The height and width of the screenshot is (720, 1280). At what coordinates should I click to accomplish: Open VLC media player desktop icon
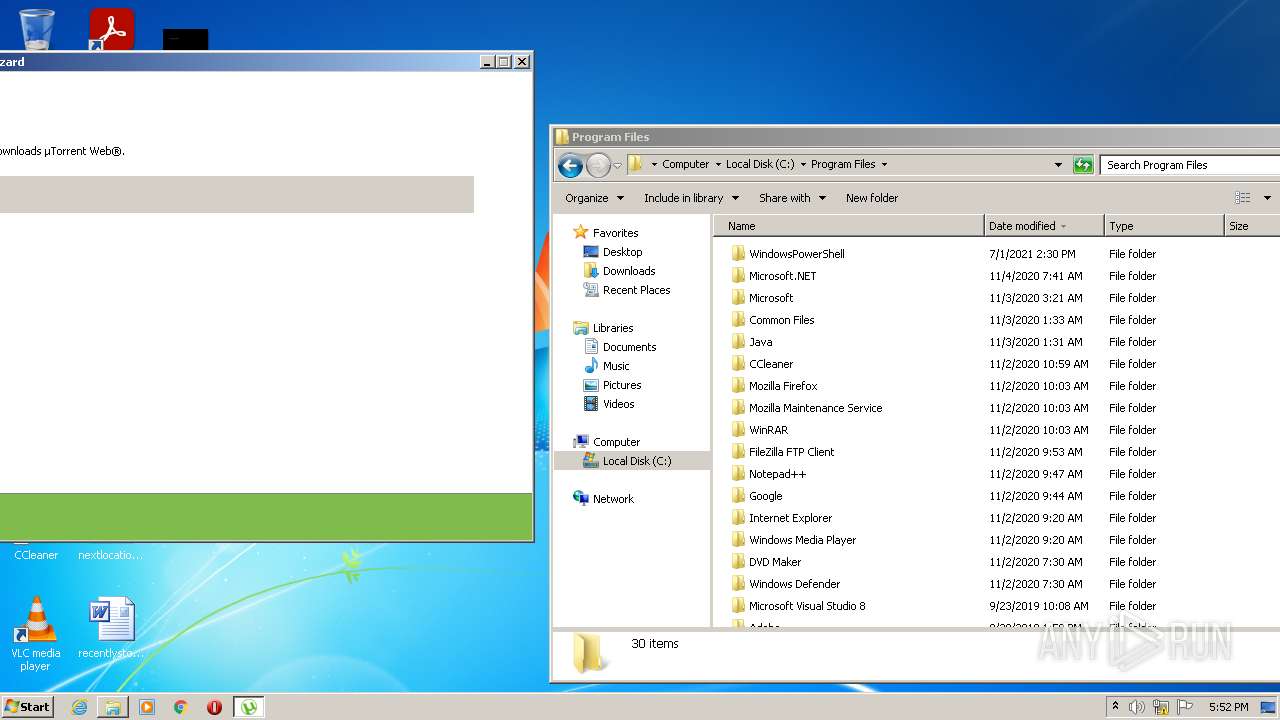[36, 634]
